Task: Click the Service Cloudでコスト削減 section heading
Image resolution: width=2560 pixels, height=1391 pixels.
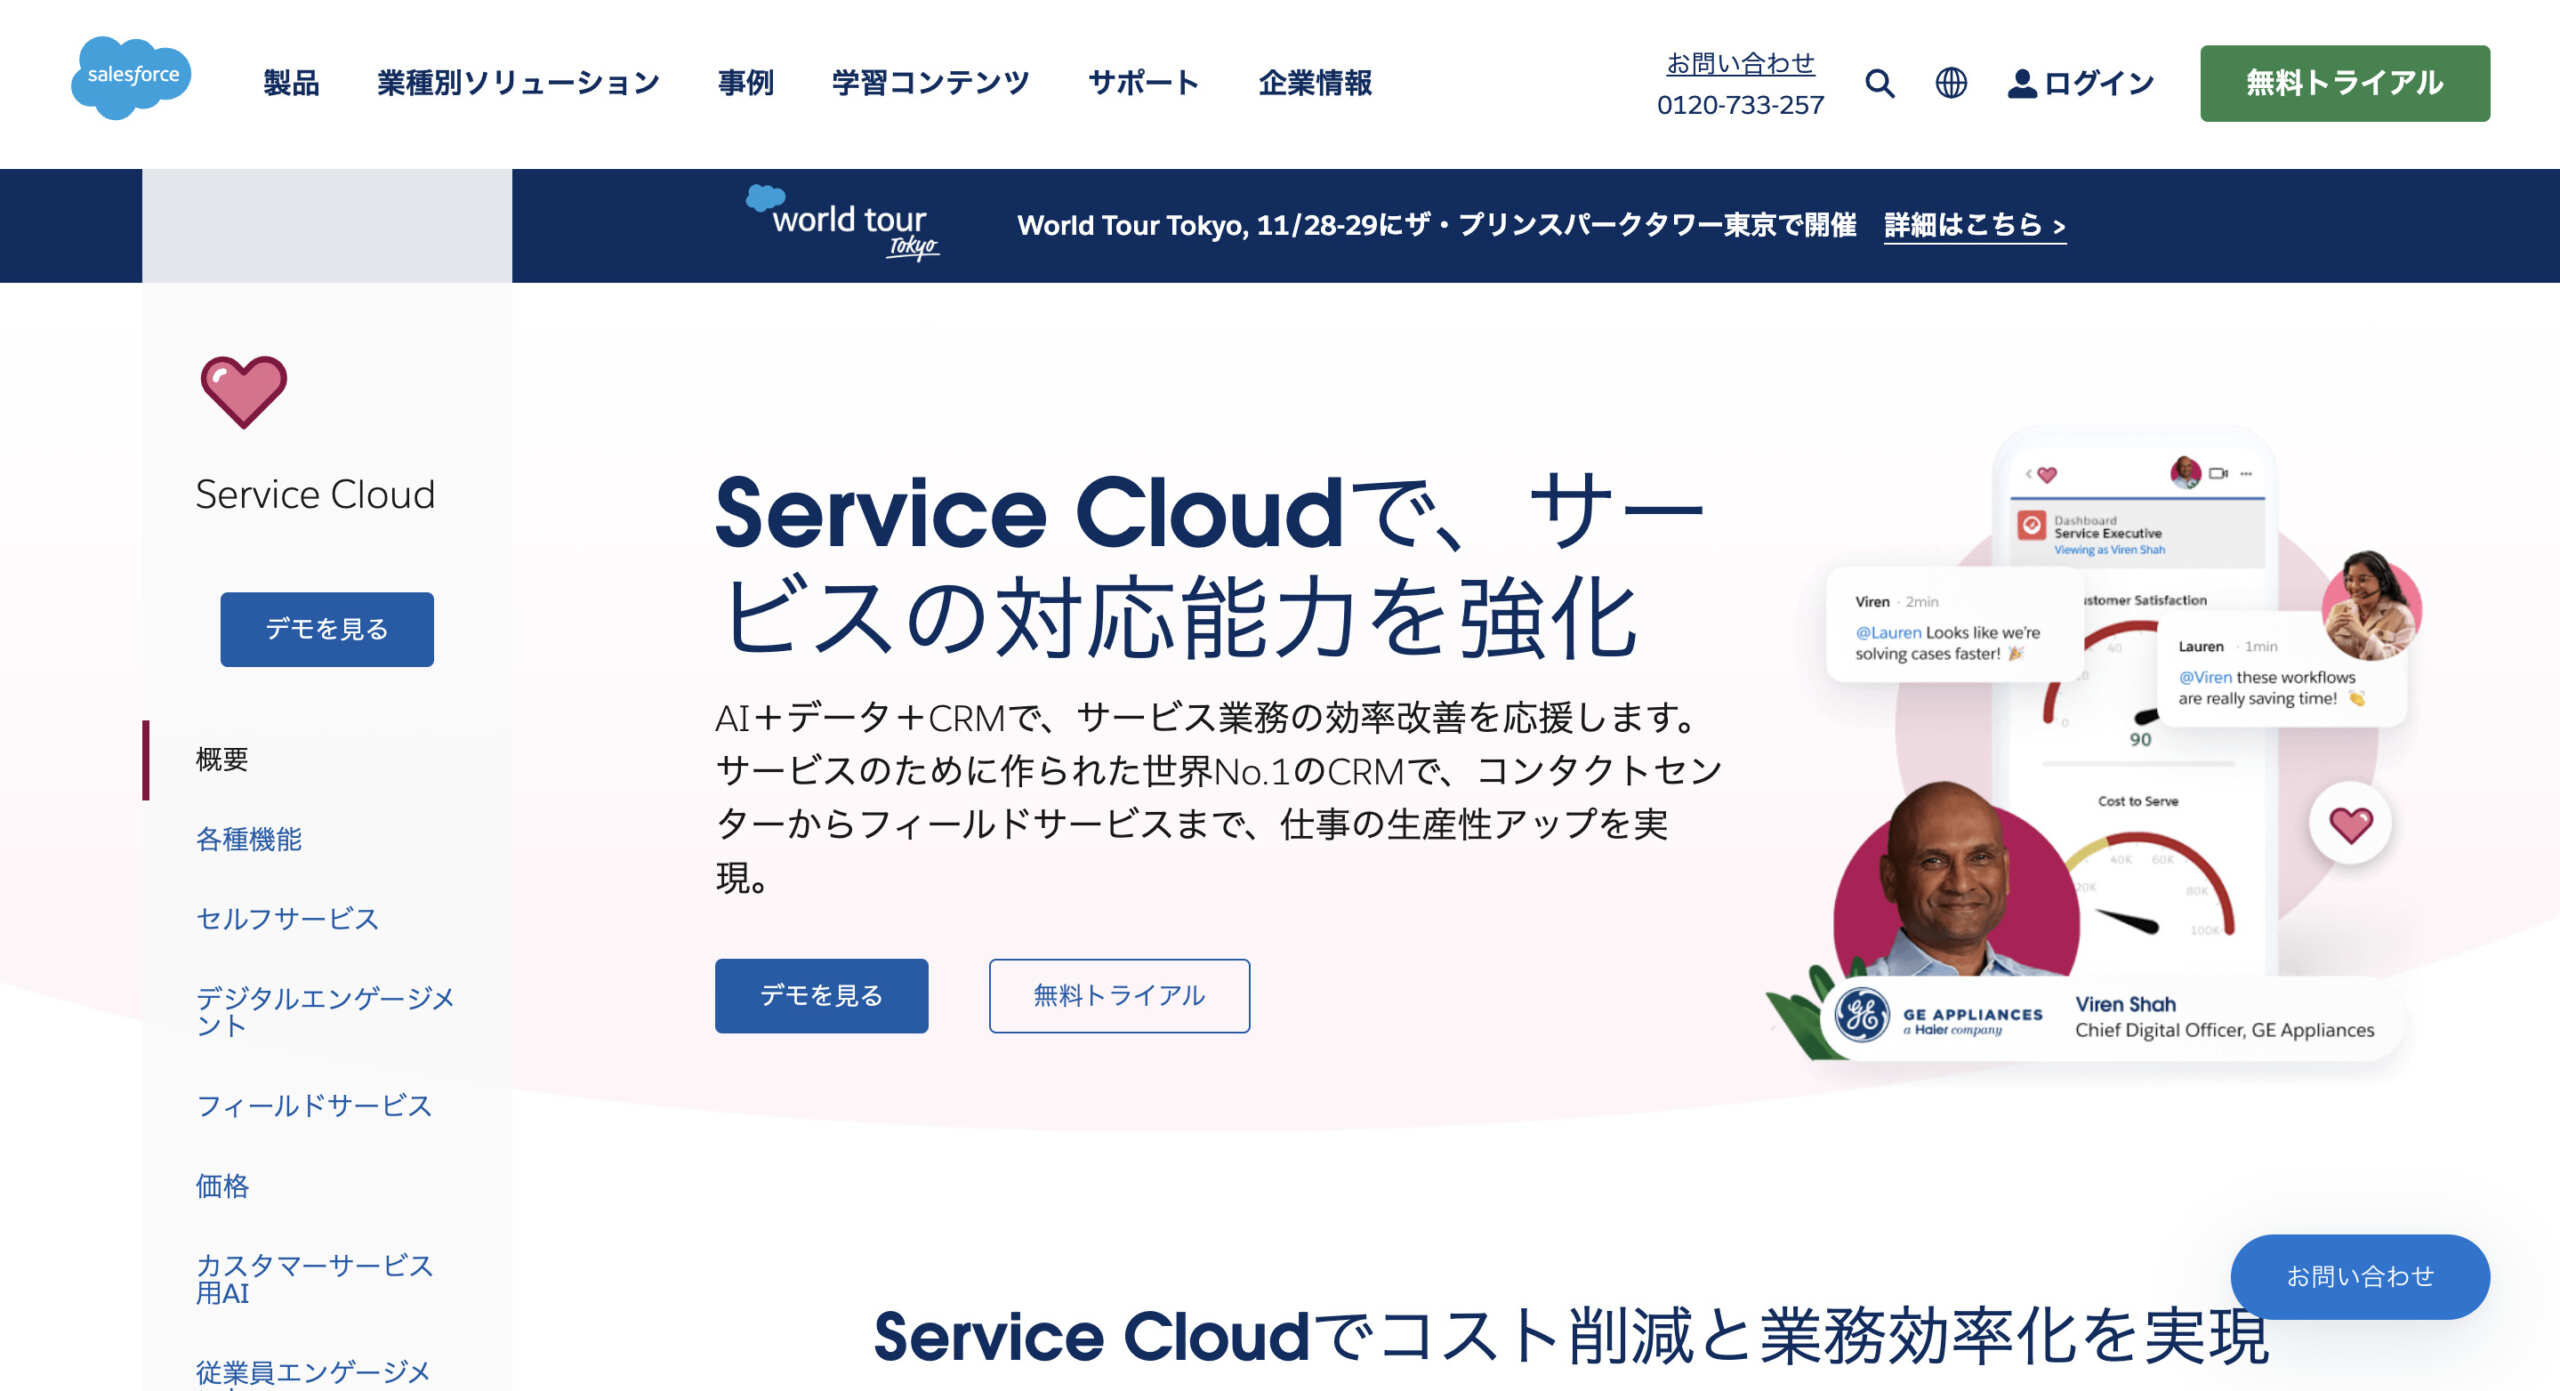Action: (x=1571, y=1337)
